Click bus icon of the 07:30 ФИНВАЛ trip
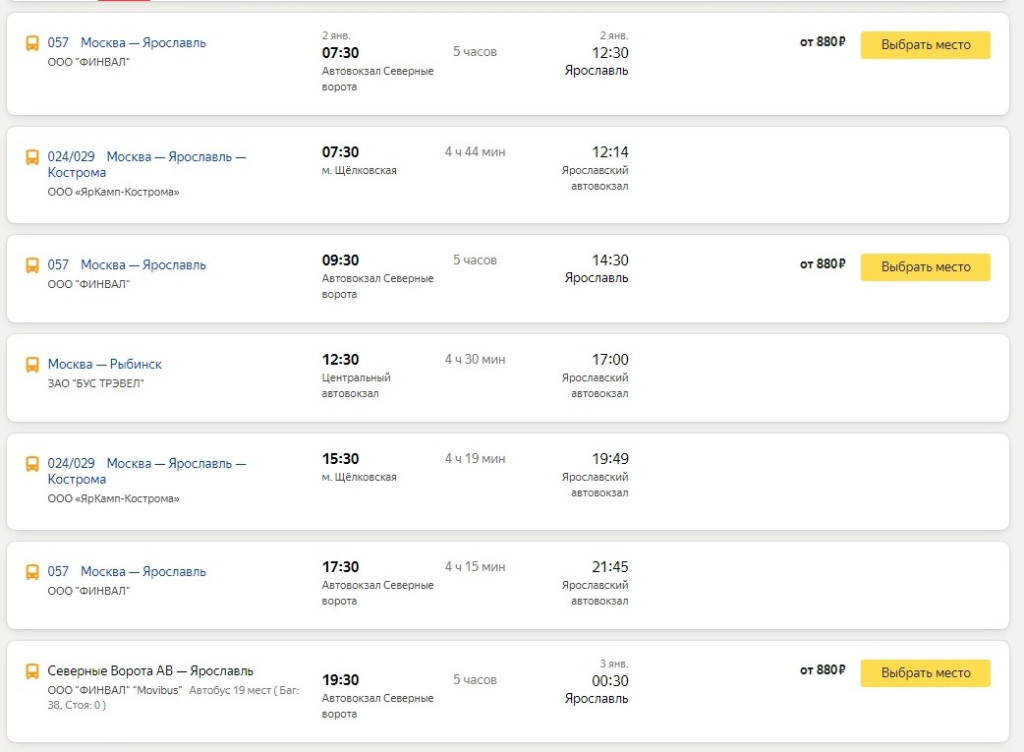This screenshot has height=752, width=1024. point(32,44)
